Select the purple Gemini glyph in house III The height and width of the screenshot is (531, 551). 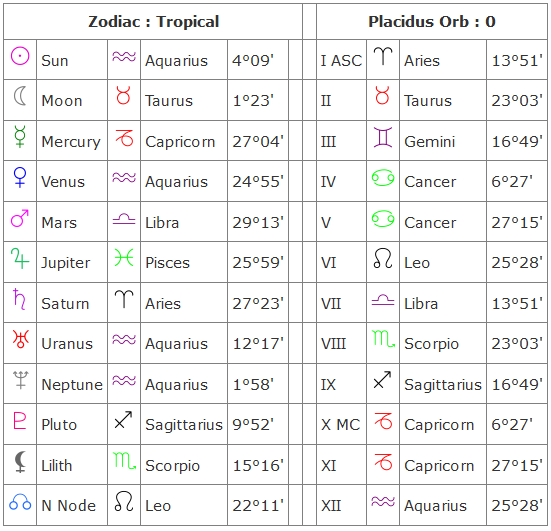point(383,137)
